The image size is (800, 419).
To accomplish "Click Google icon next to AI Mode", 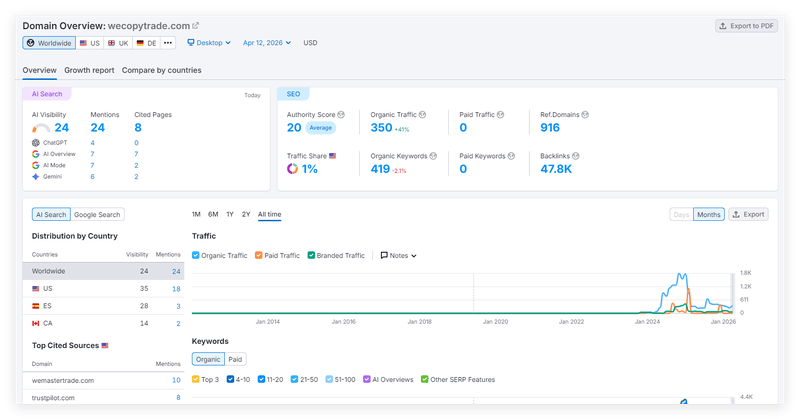I will pyautogui.click(x=36, y=165).
